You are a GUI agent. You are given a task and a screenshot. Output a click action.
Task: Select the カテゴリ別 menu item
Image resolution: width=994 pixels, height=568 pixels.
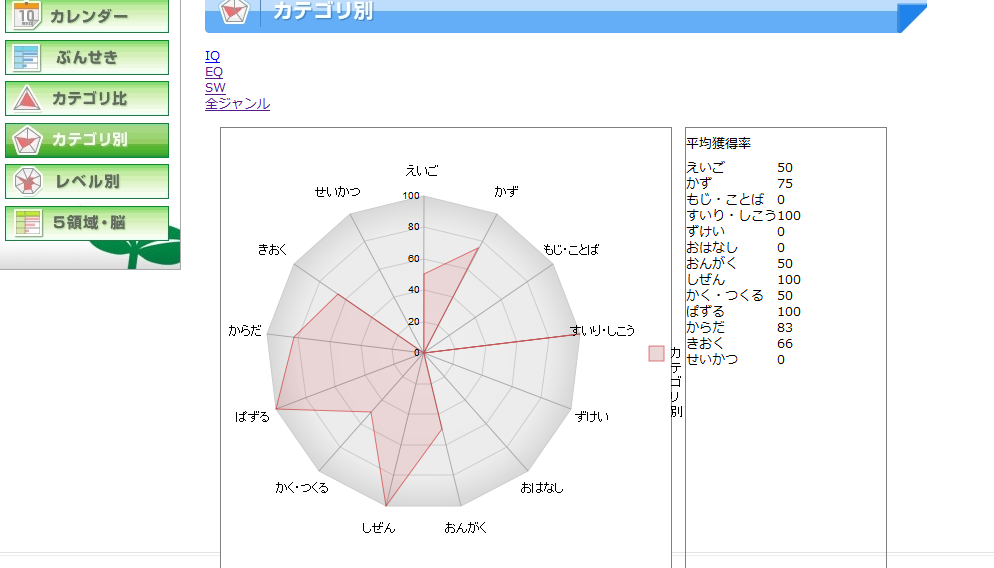click(87, 140)
